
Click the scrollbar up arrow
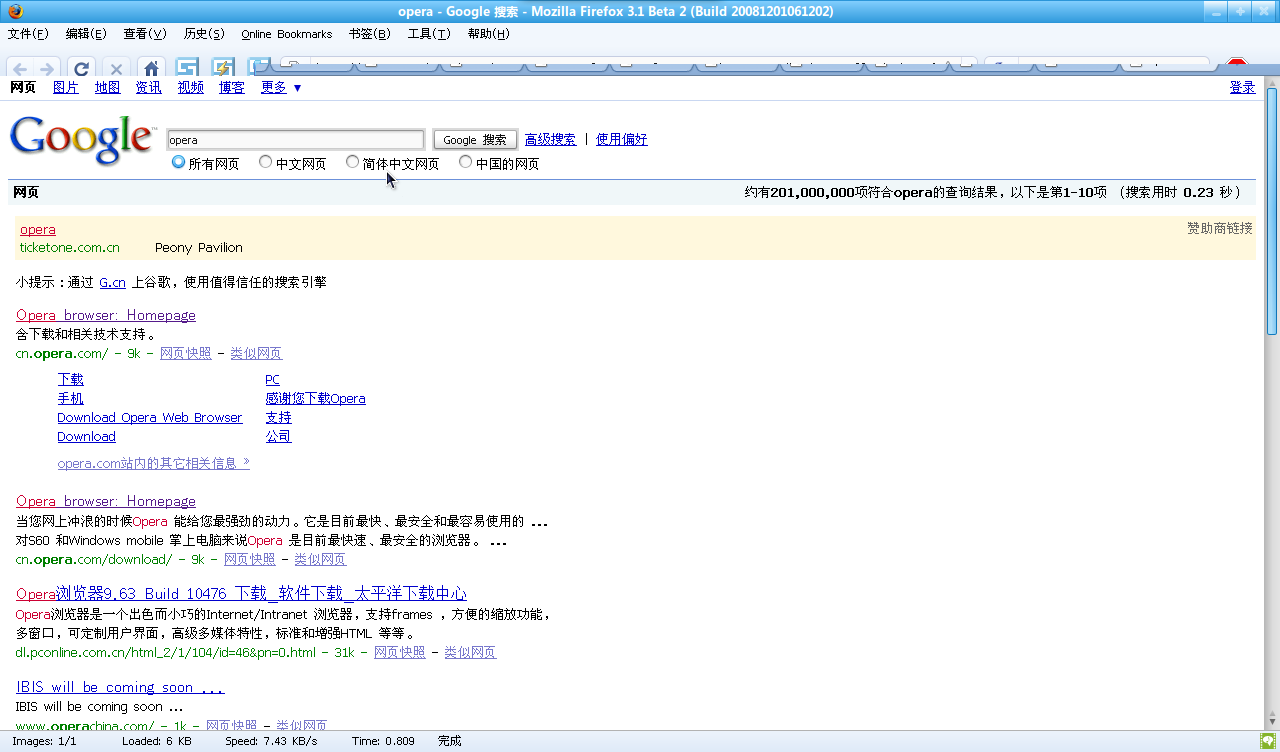pos(1272,82)
